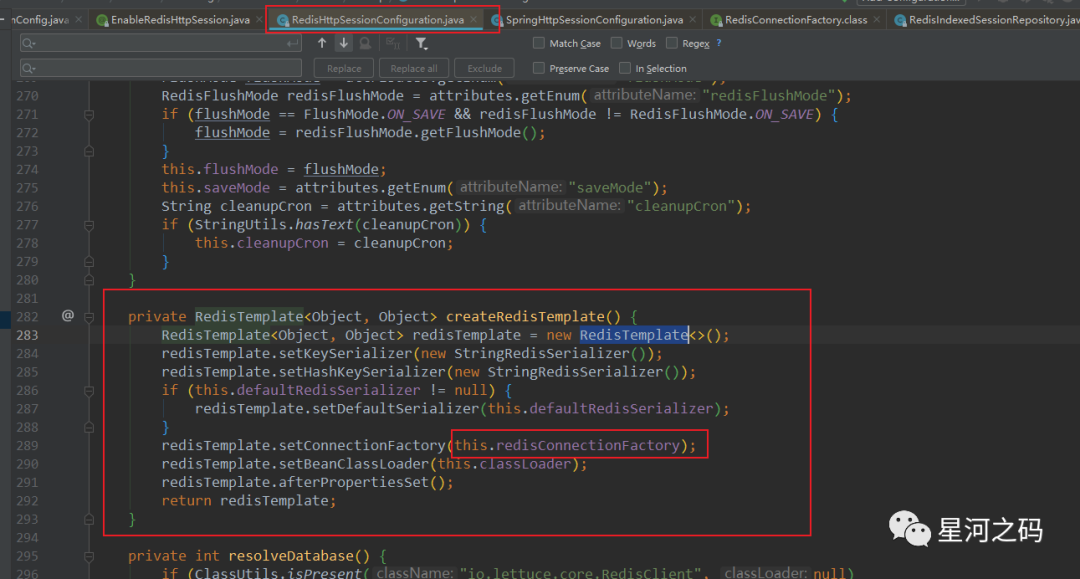The height and width of the screenshot is (579, 1080).
Task: Click afterPropertiesSet on line 291
Action: pyautogui.click(x=354, y=483)
